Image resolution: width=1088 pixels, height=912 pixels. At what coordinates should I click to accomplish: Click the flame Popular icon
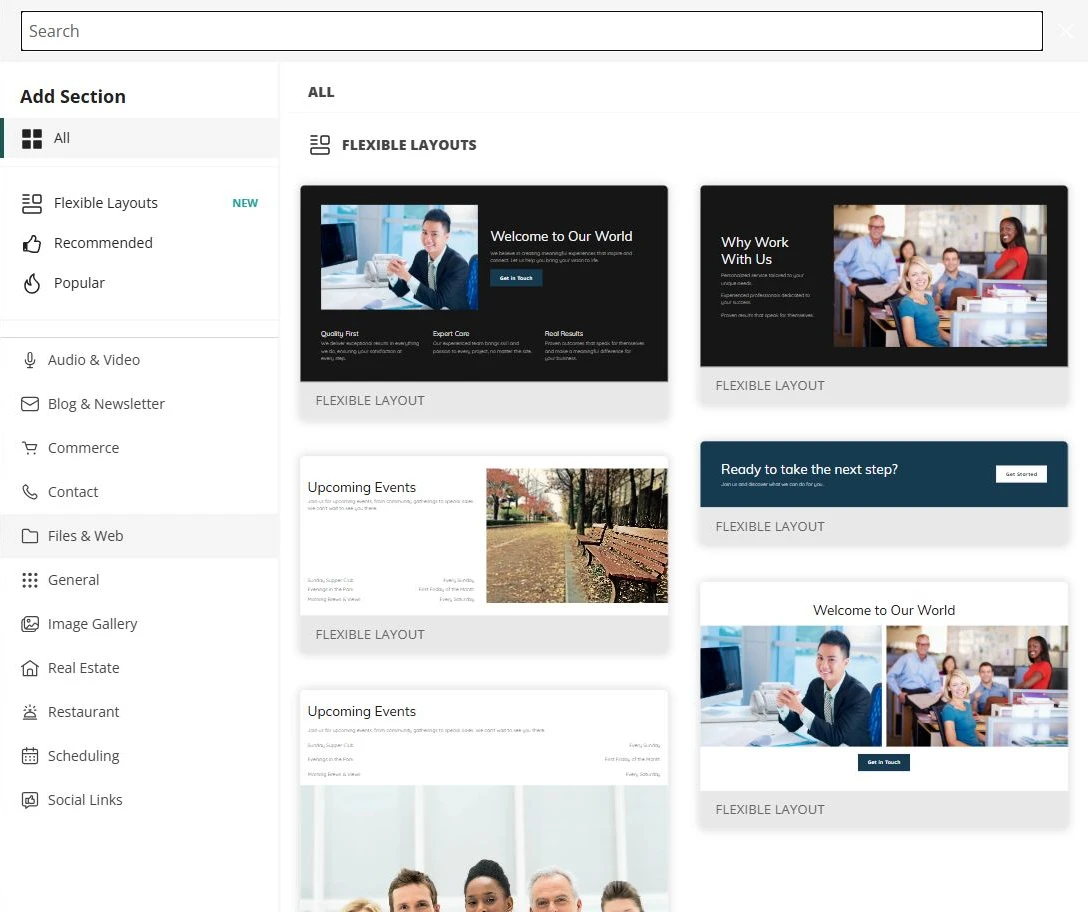[32, 283]
